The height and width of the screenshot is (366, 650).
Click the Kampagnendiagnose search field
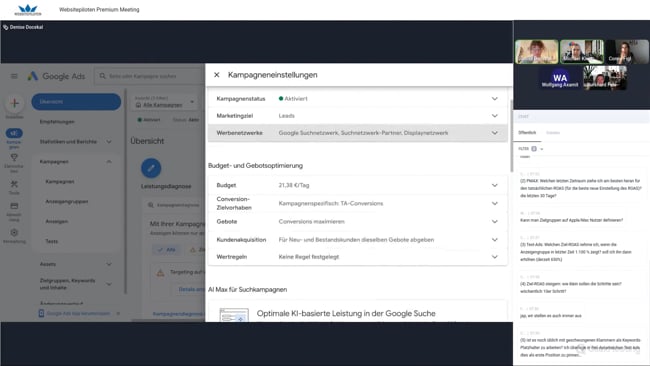[175, 205]
